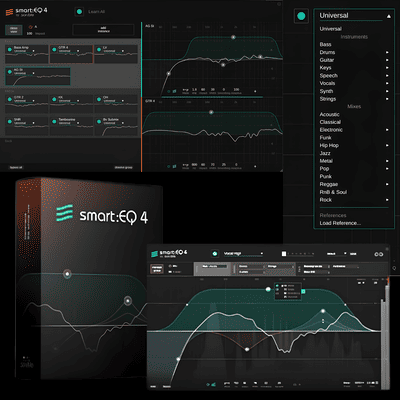Screen dimensions: 400x400
Task: Open the Bass Amp profile dropdown arrow
Action: tap(33, 51)
